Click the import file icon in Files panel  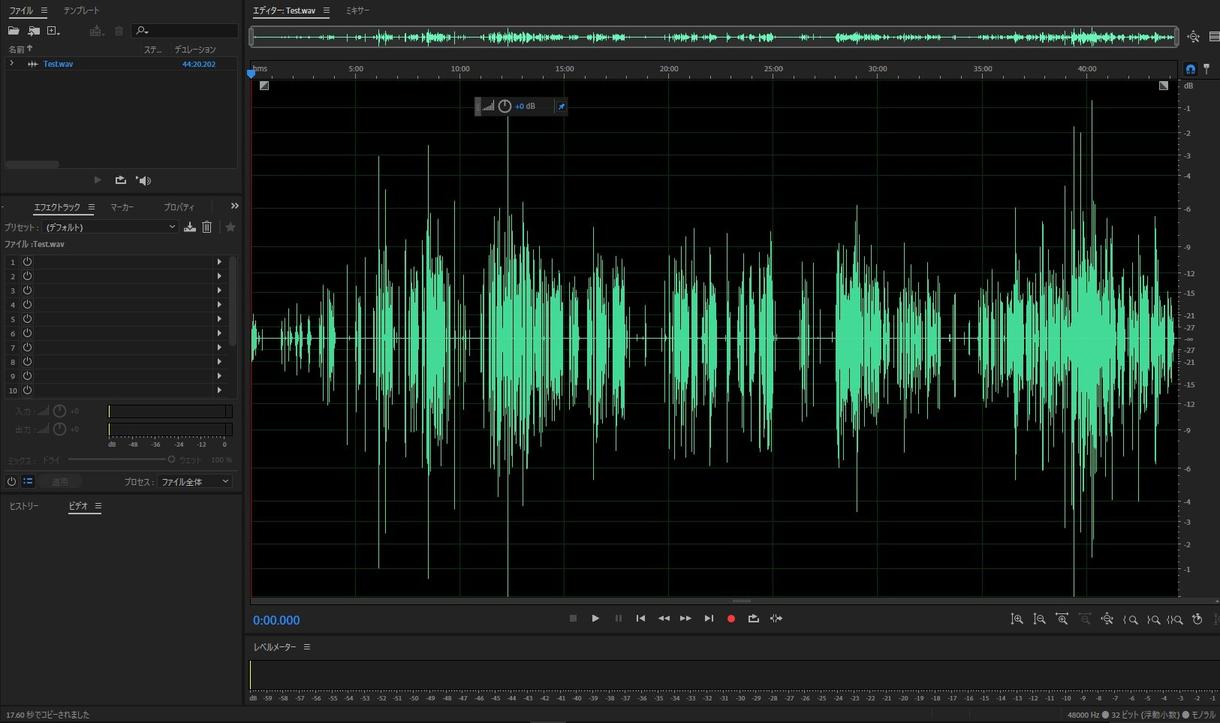pos(33,31)
